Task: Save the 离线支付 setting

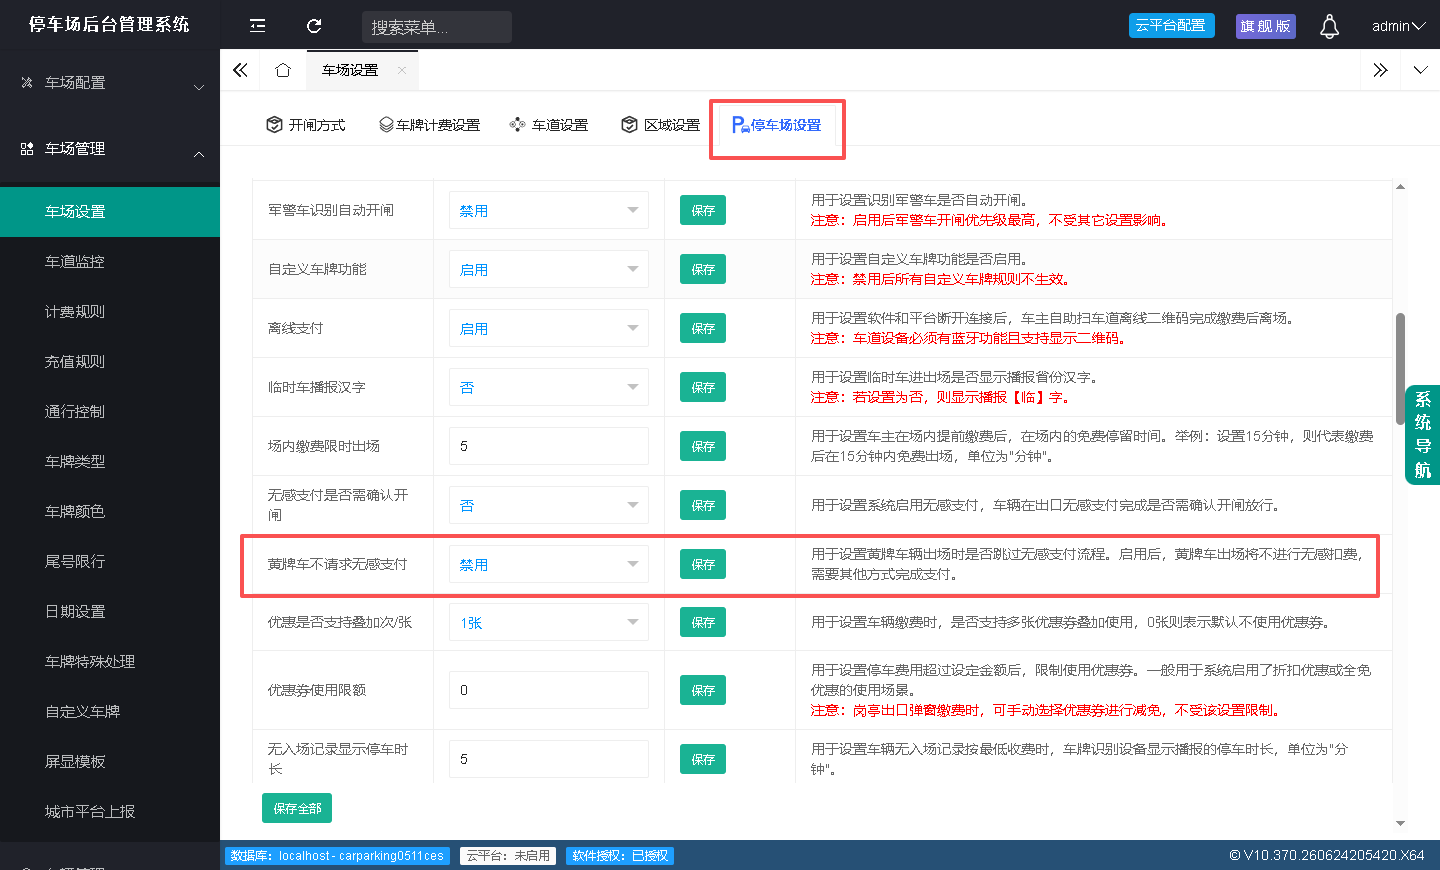Action: pos(703,328)
